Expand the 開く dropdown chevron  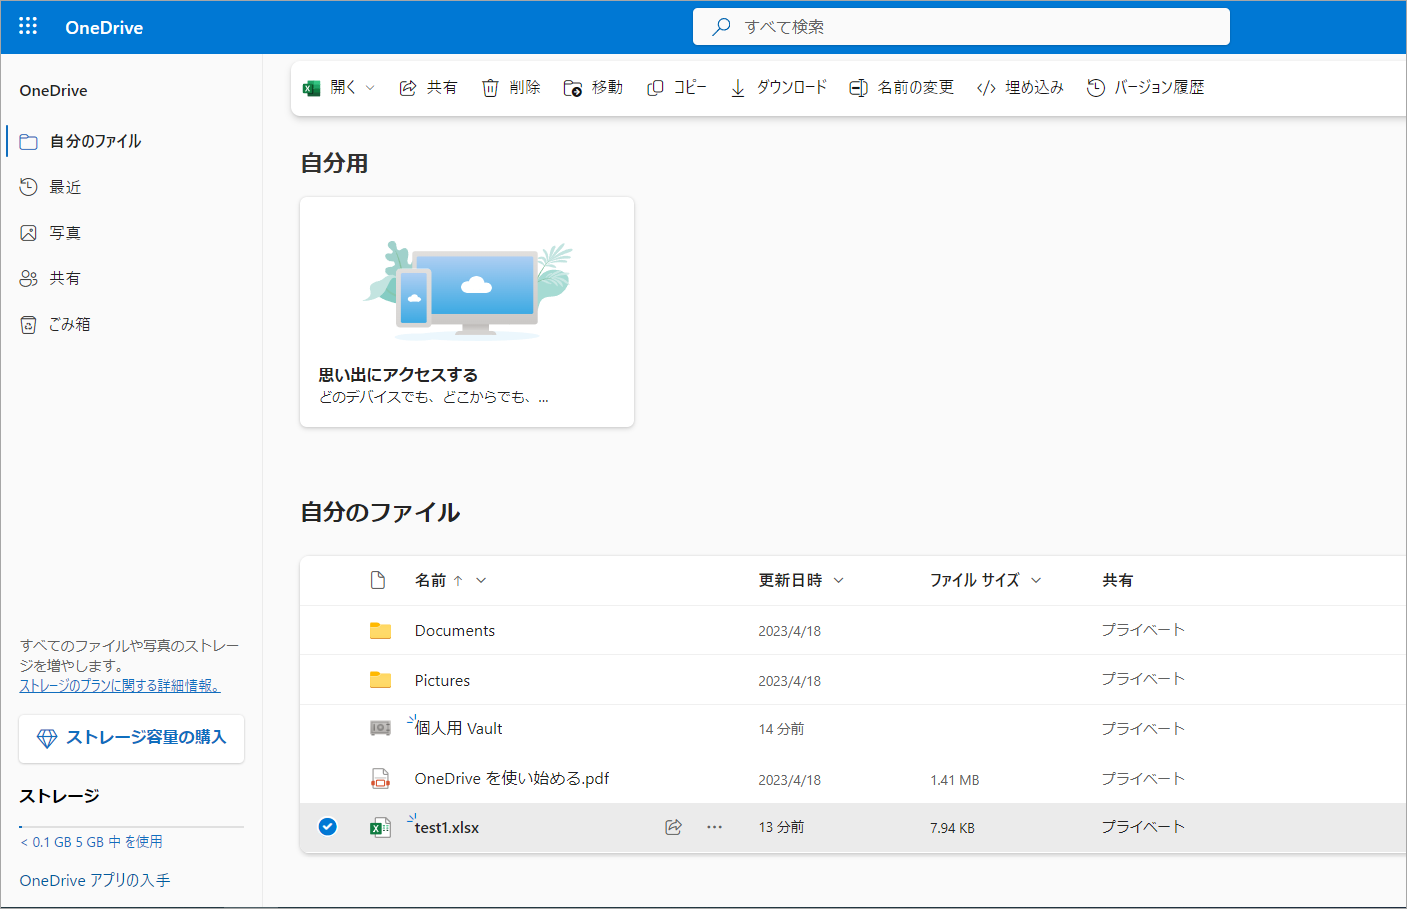370,88
